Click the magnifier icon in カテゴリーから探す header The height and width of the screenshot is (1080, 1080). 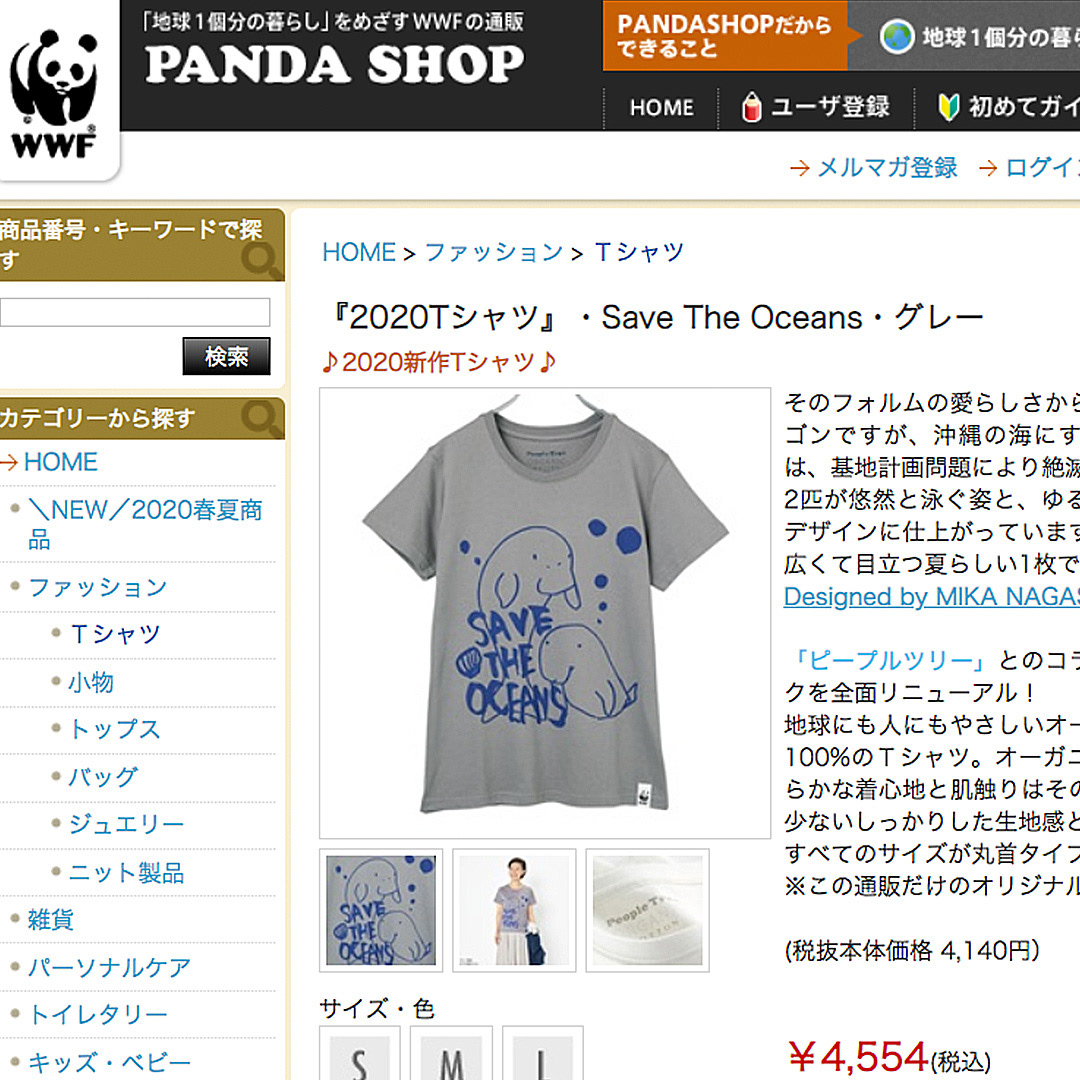pos(260,417)
